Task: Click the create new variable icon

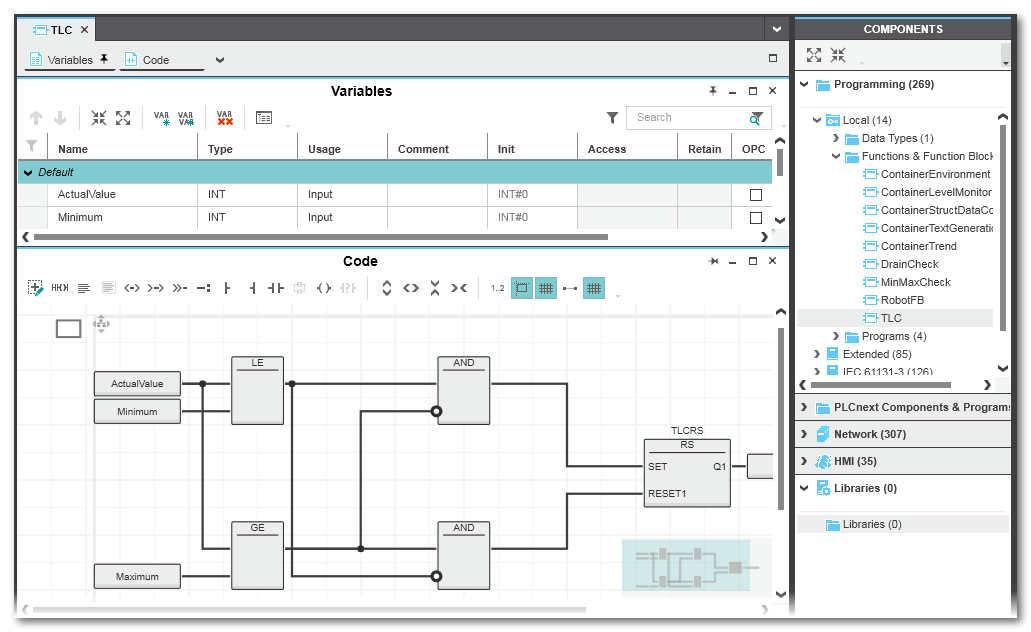Action: (x=161, y=118)
